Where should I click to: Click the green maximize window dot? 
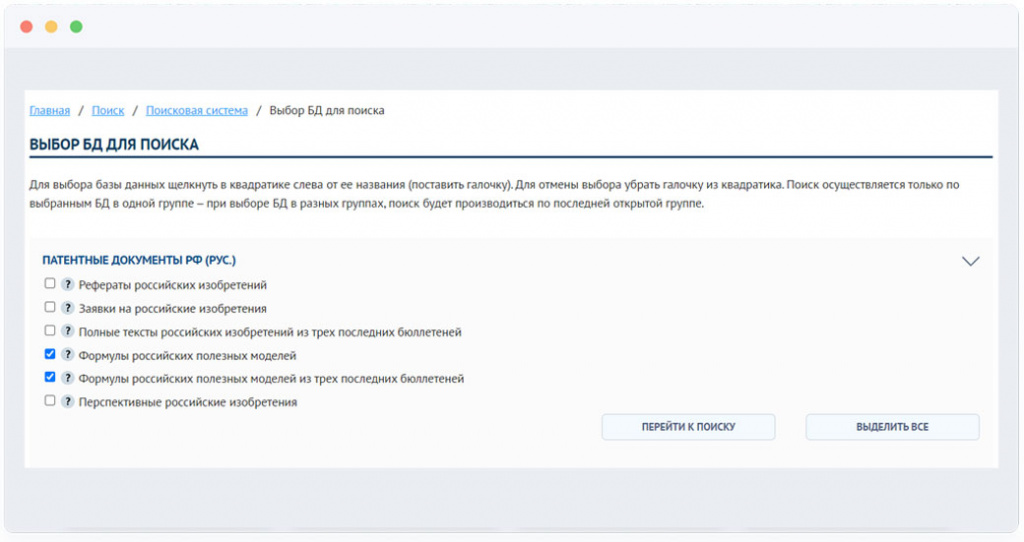point(76,27)
